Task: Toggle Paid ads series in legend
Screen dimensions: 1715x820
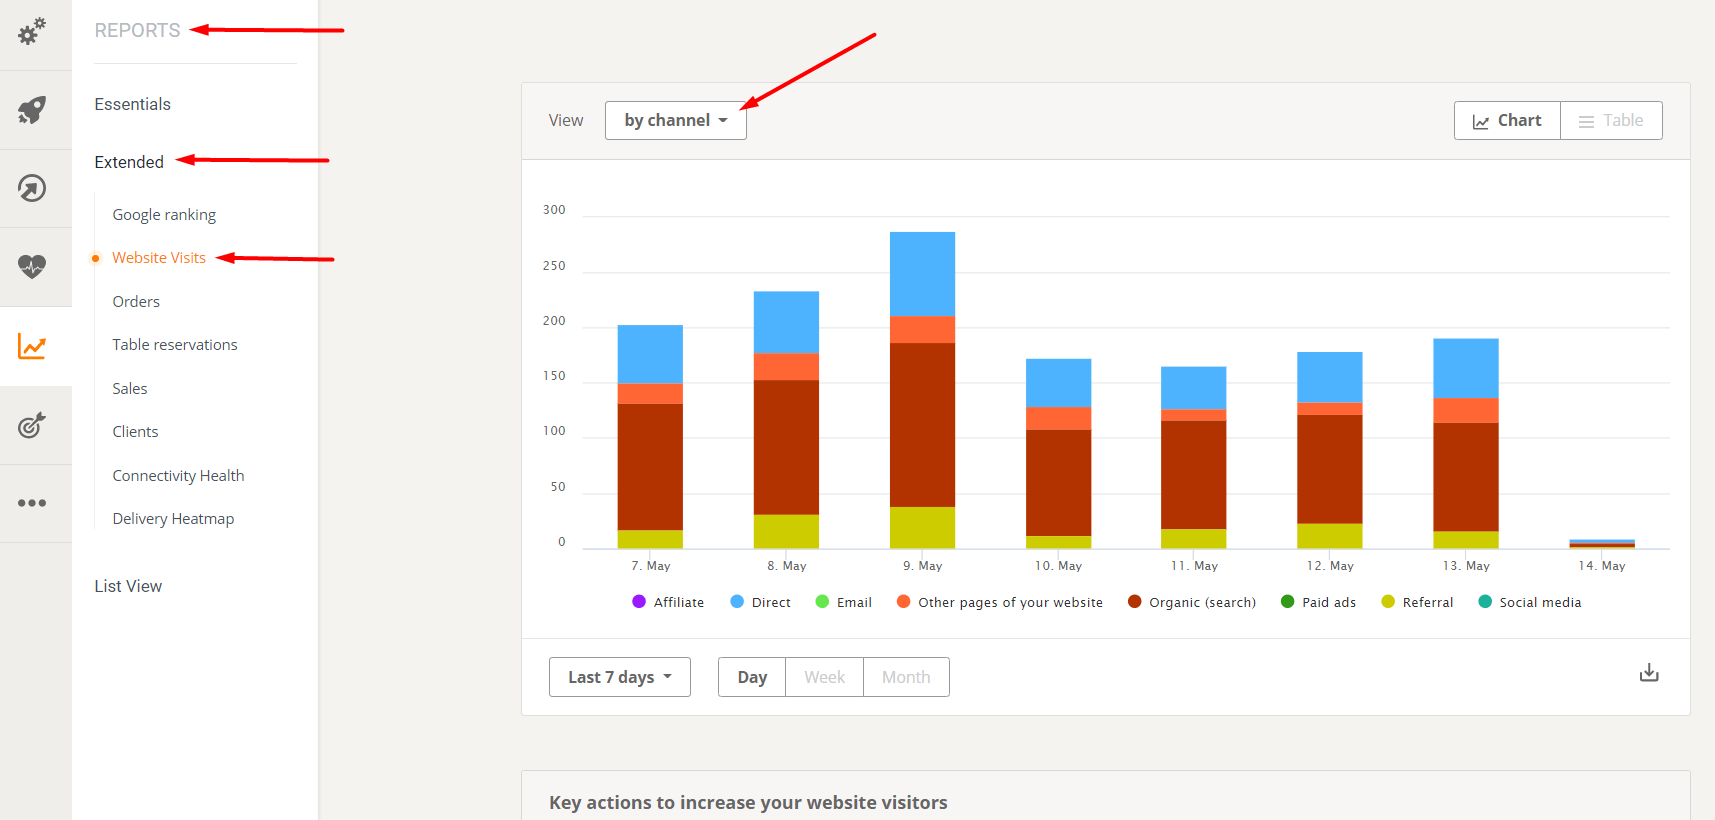Action: [1318, 602]
